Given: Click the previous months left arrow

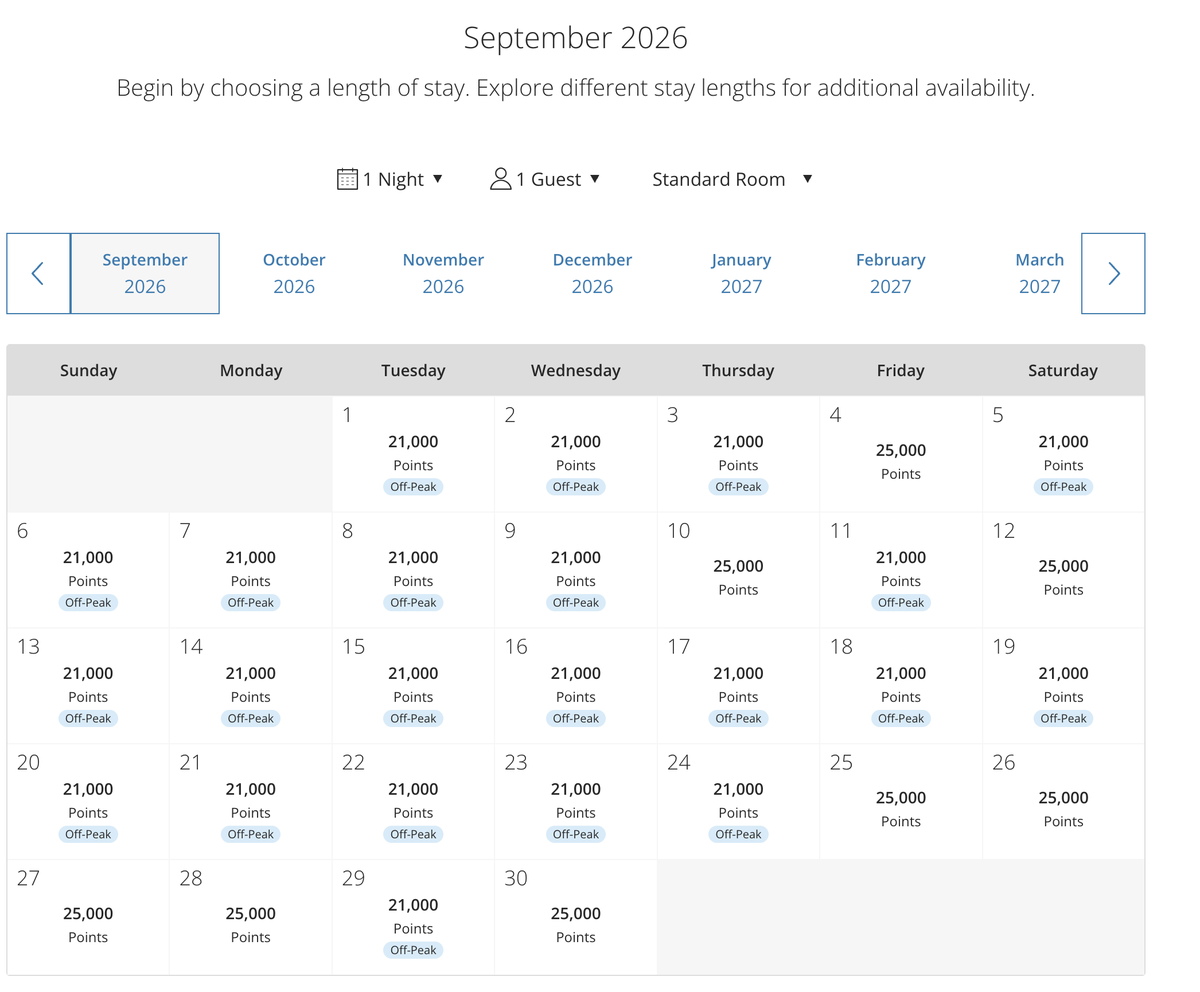Looking at the screenshot, I should pyautogui.click(x=38, y=273).
